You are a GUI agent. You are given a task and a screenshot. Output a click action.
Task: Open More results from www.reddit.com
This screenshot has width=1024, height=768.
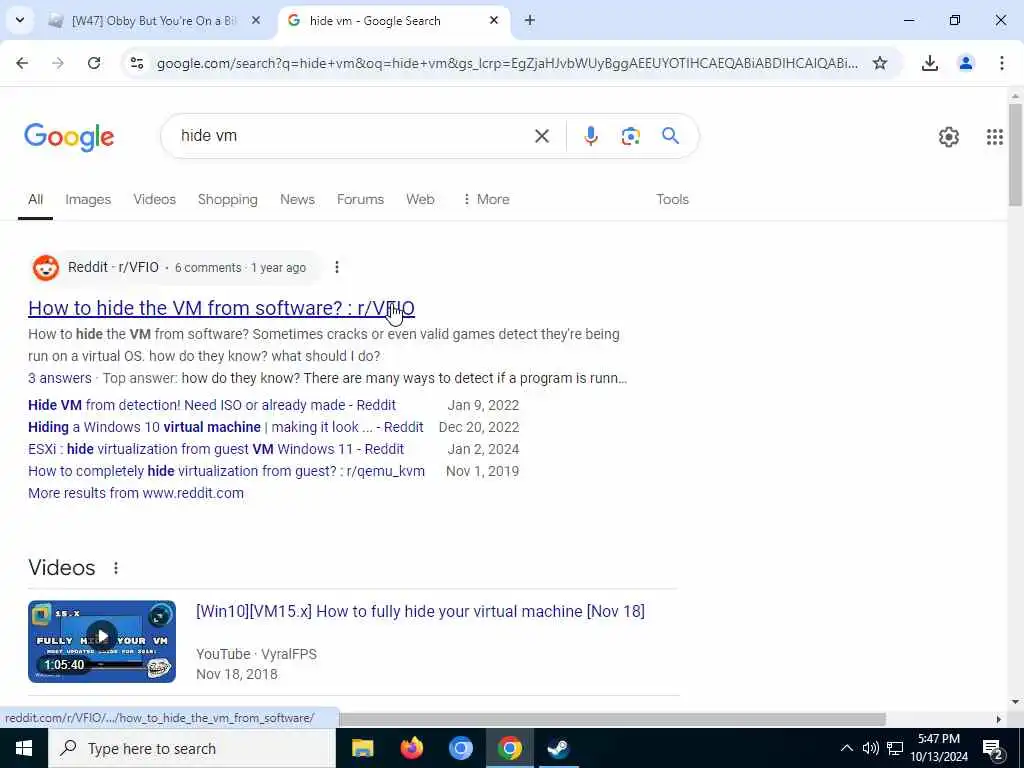[136, 493]
